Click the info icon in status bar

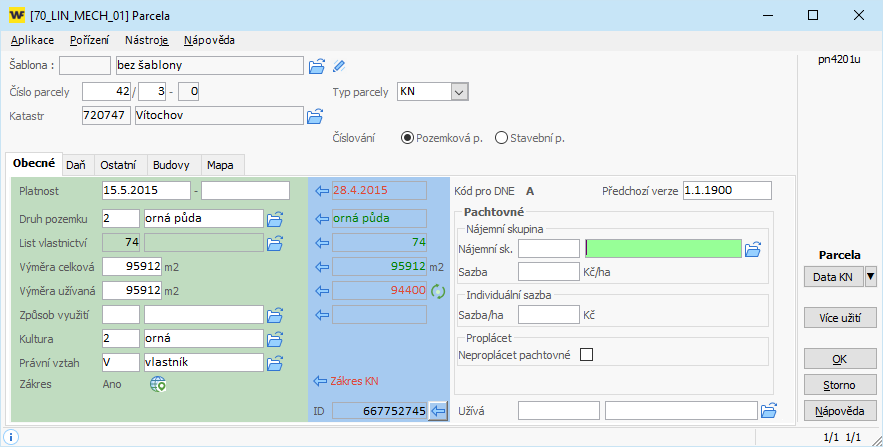coord(11,437)
